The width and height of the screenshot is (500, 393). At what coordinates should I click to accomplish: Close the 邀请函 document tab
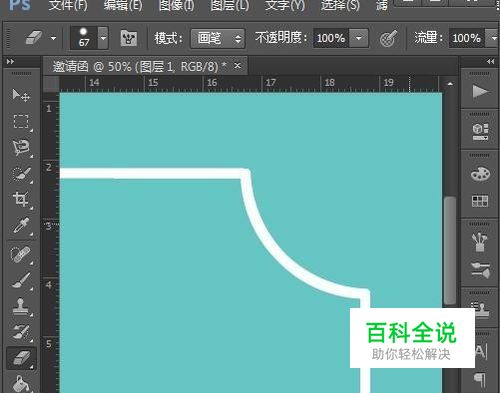(x=237, y=65)
